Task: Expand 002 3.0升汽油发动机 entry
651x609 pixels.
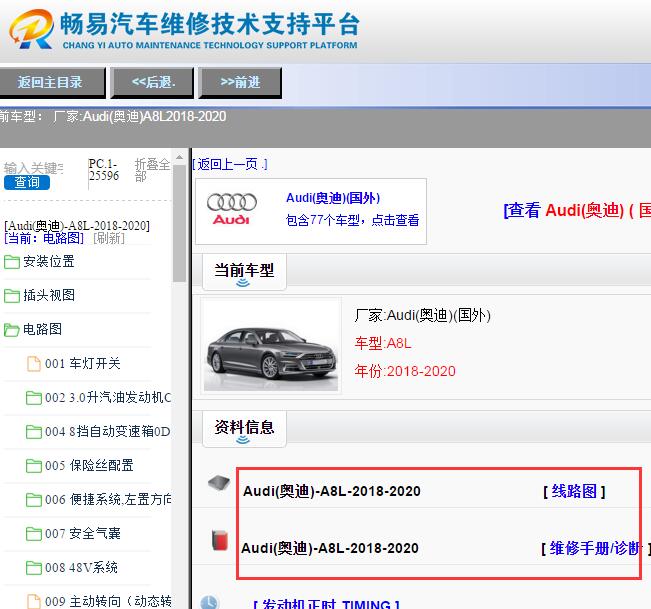Action: point(108,398)
